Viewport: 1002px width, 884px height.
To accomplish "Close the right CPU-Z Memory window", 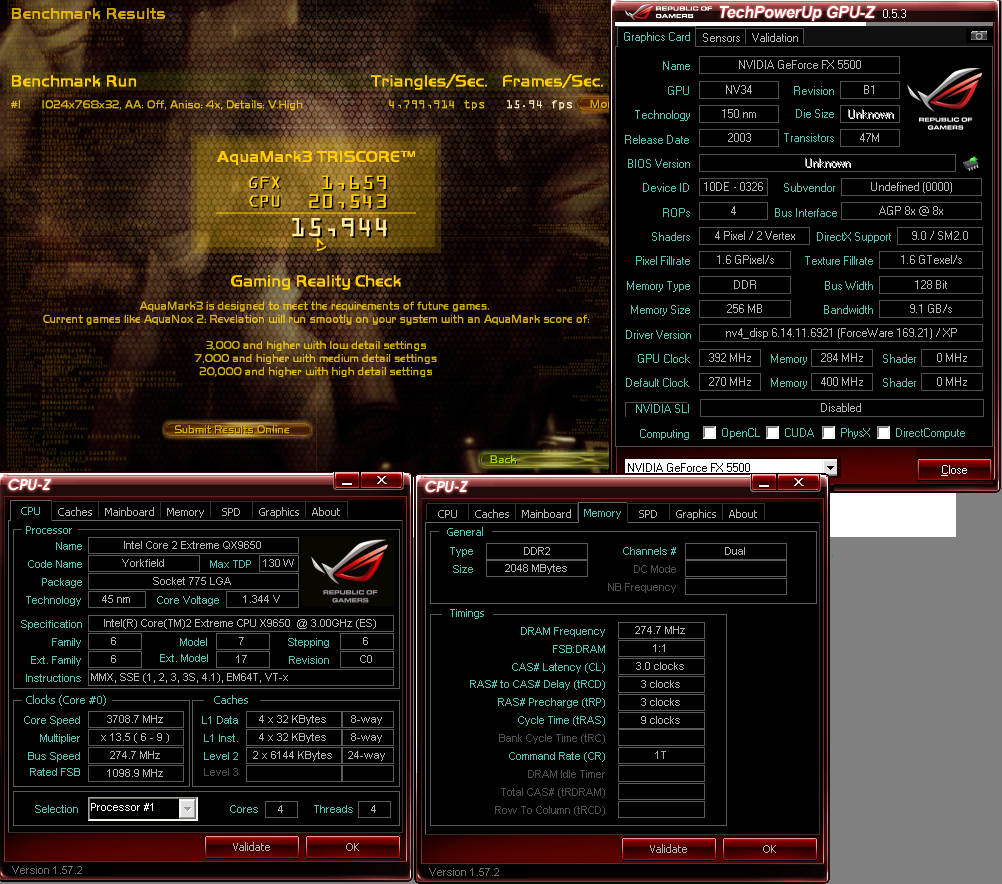I will tap(798, 483).
